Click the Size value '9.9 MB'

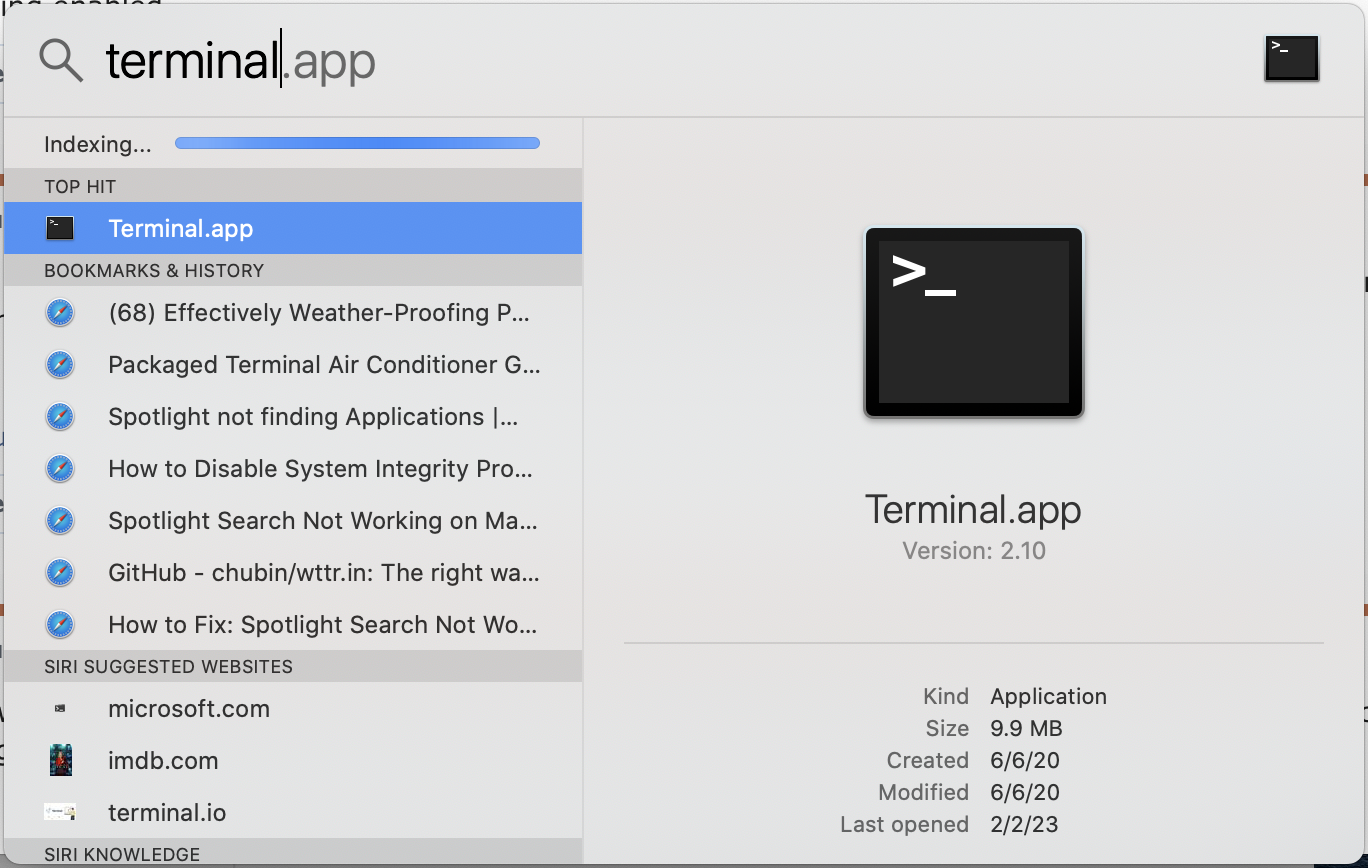1026,728
